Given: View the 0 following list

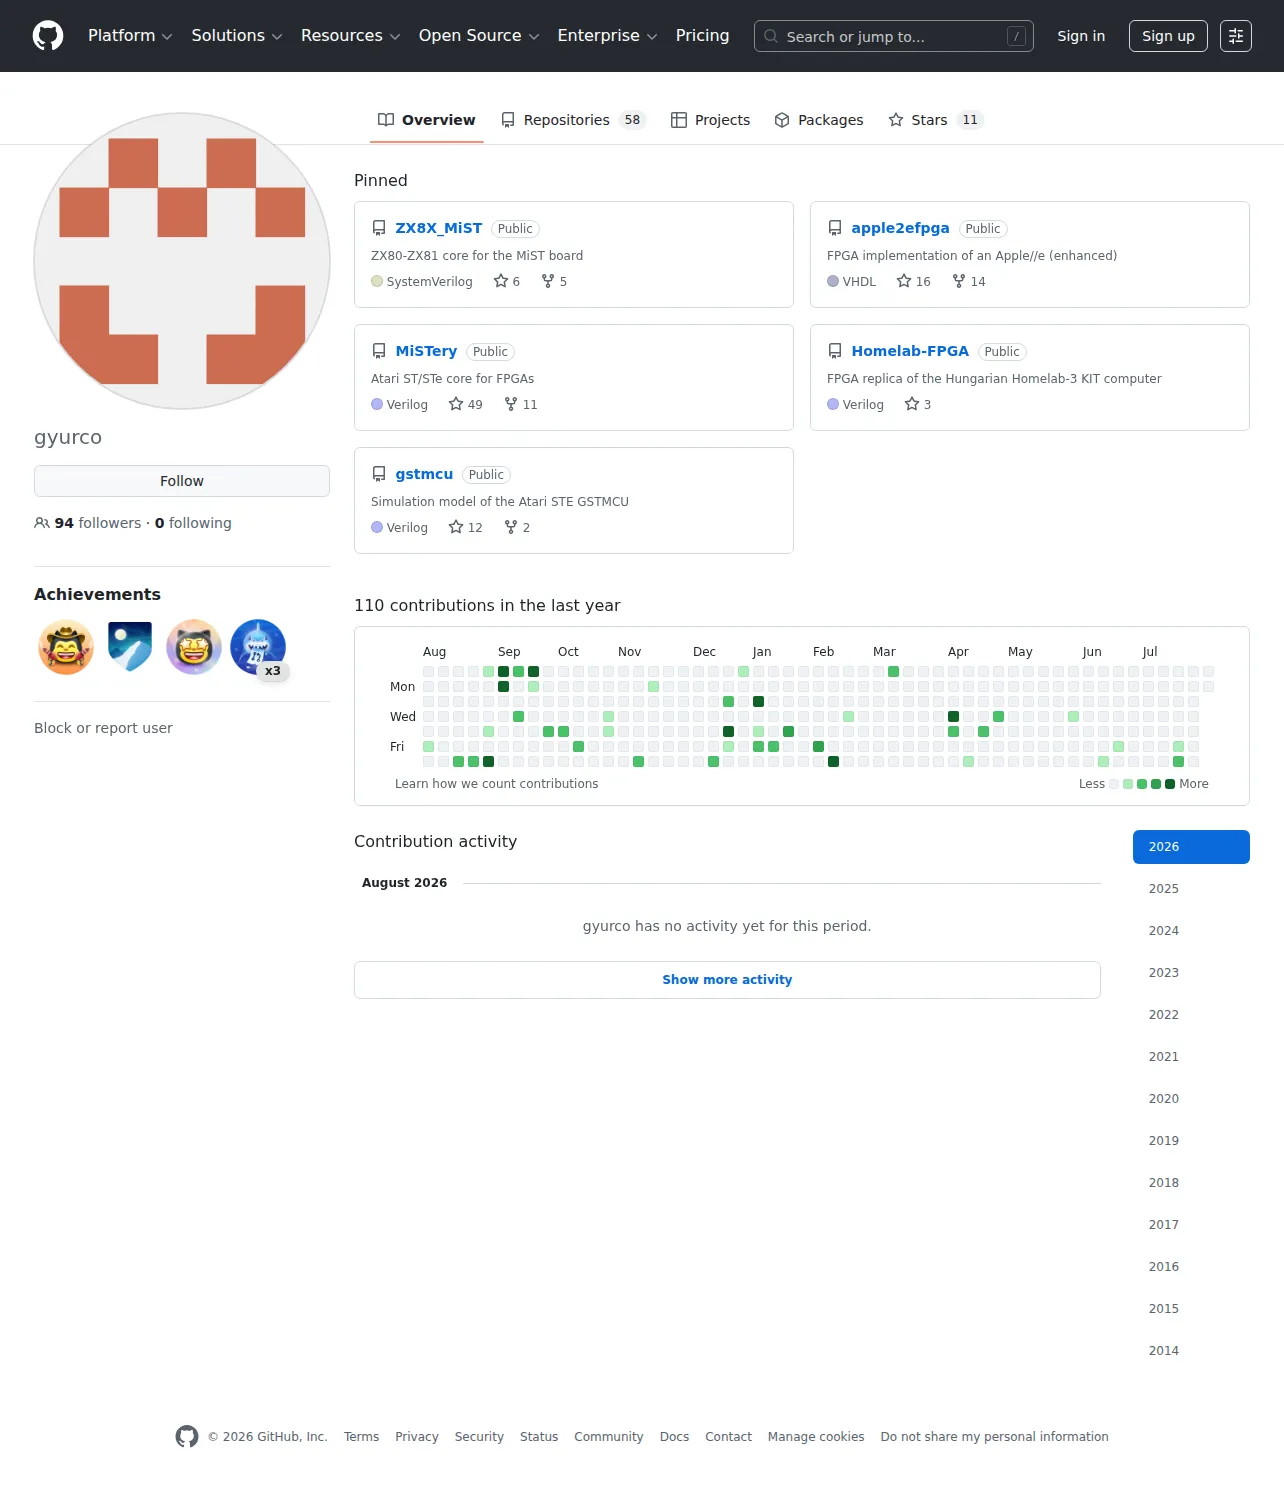Looking at the screenshot, I should [x=193, y=523].
